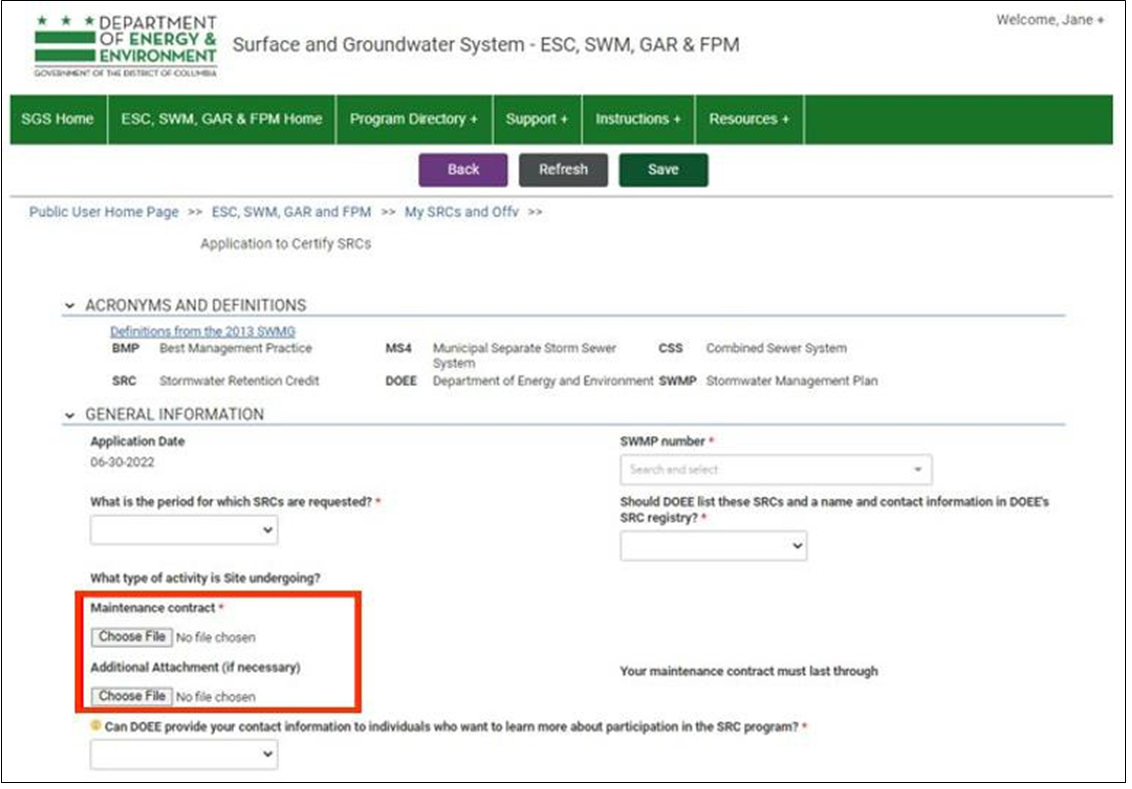Expand the Instructions menu
The height and width of the screenshot is (789, 1132).
(637, 119)
